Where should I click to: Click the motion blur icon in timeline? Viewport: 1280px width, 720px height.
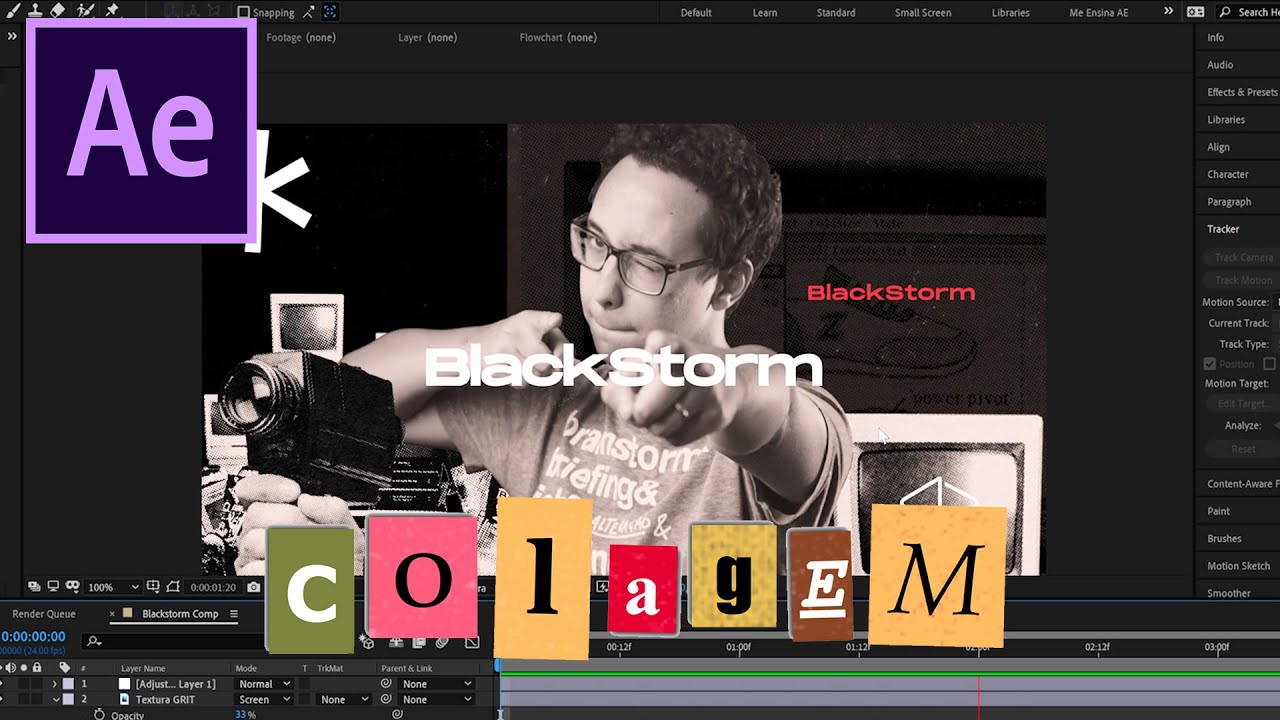tap(442, 643)
